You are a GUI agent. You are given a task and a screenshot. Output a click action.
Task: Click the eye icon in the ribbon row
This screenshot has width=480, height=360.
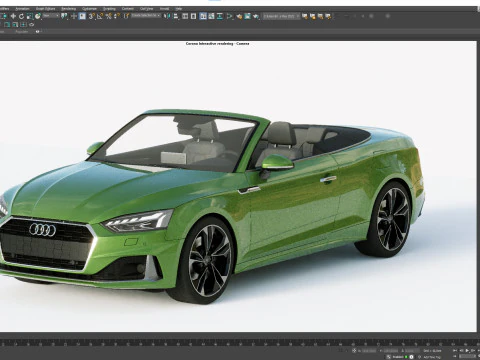31,25
